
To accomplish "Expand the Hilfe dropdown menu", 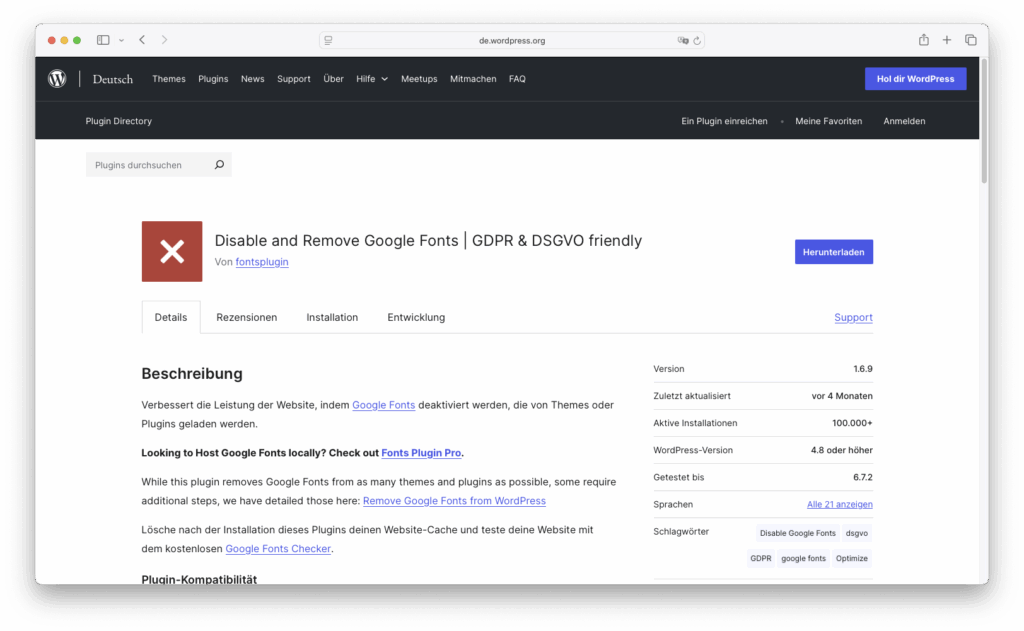I will (372, 79).
